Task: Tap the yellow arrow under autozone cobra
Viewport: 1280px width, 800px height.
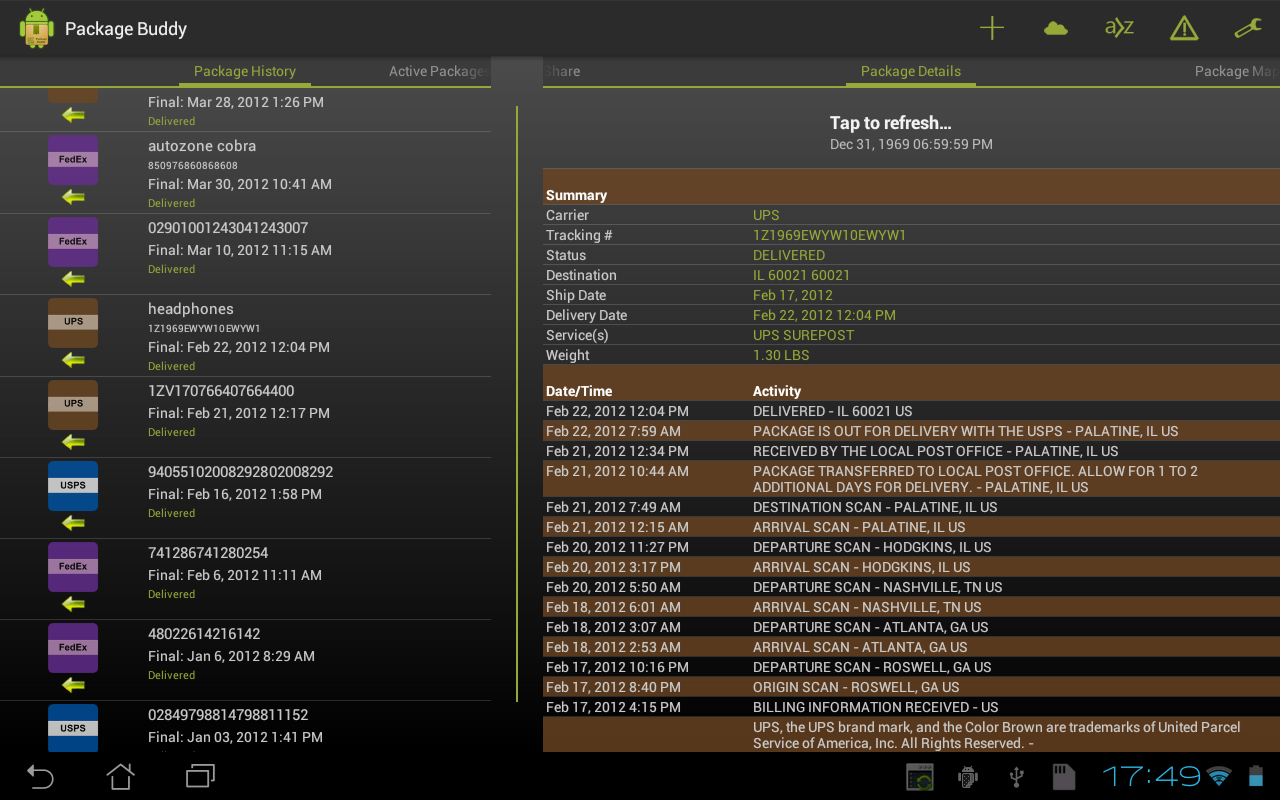Action: point(73,197)
